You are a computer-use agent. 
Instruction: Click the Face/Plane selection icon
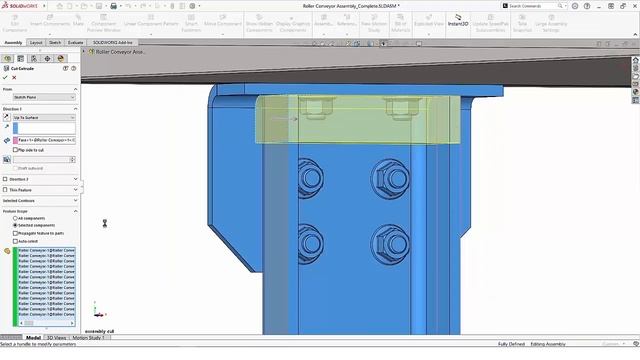tap(7, 140)
